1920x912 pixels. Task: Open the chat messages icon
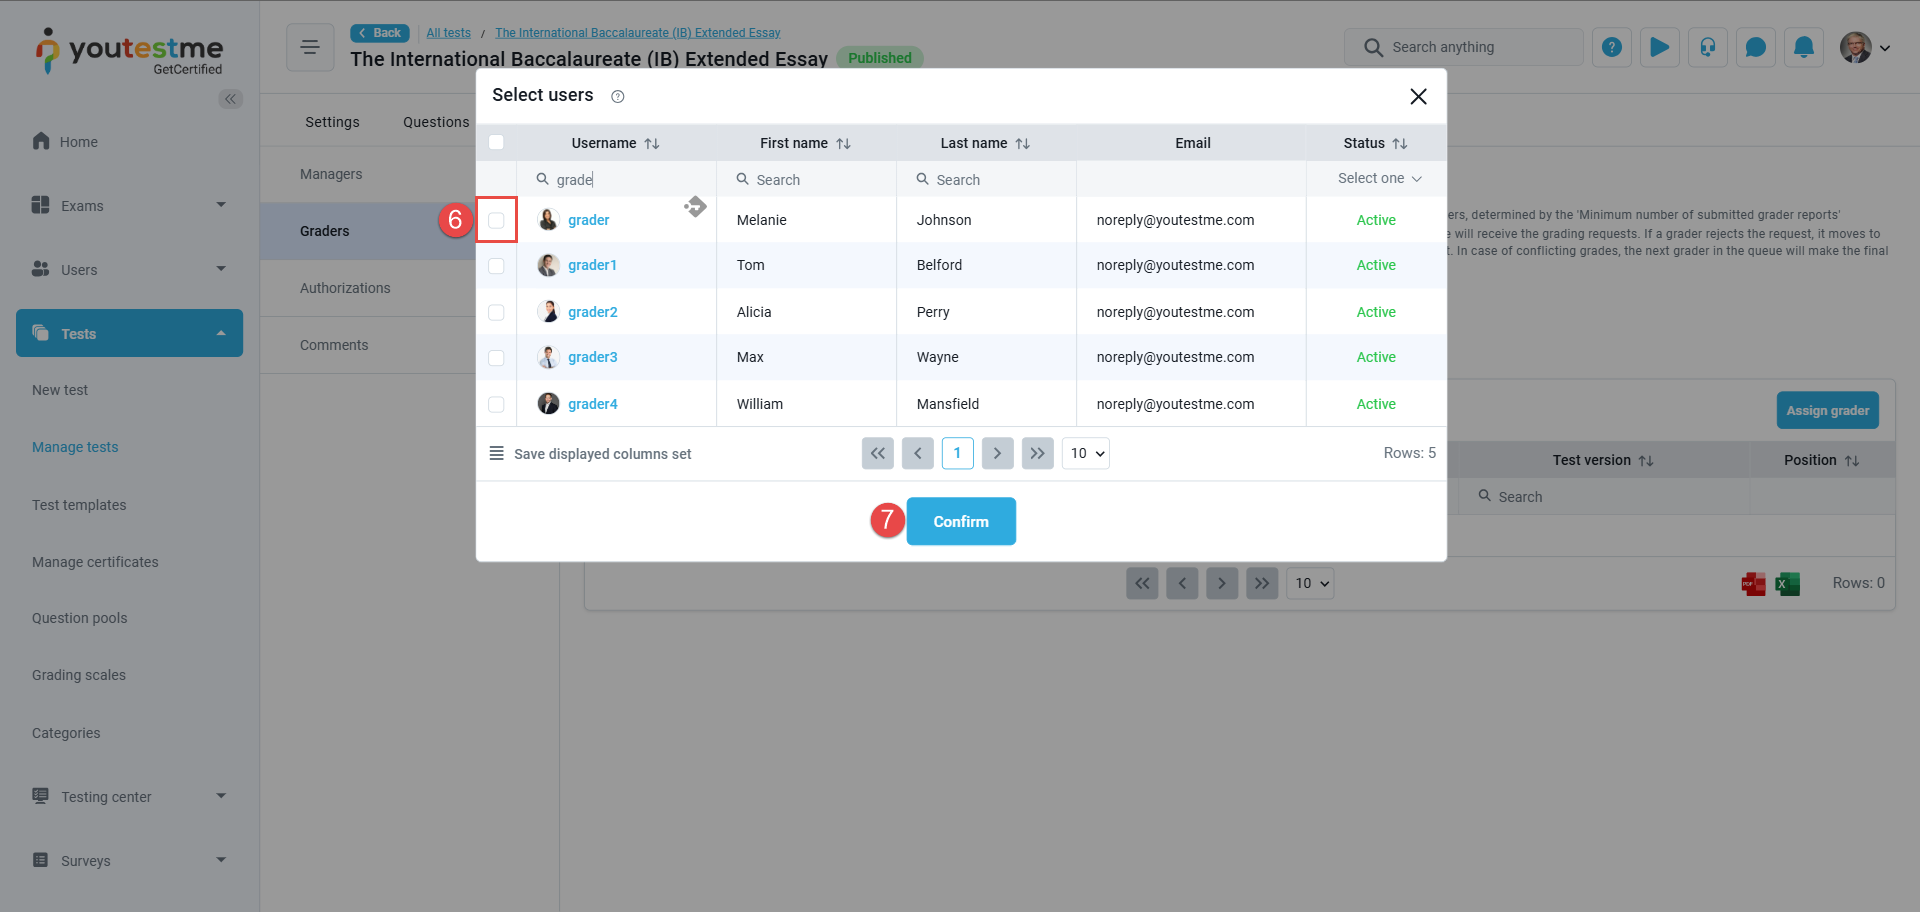(x=1755, y=47)
